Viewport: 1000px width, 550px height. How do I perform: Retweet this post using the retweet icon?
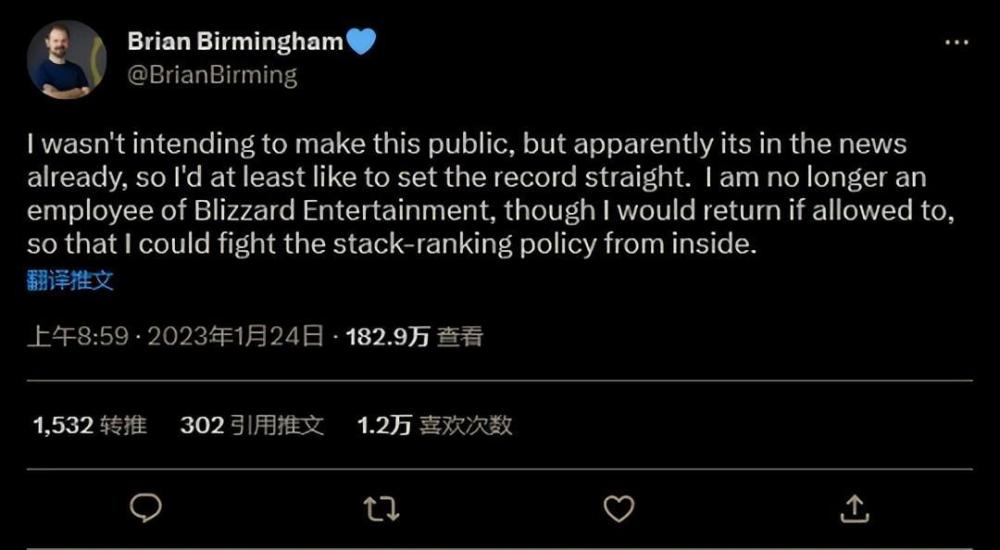[x=382, y=508]
